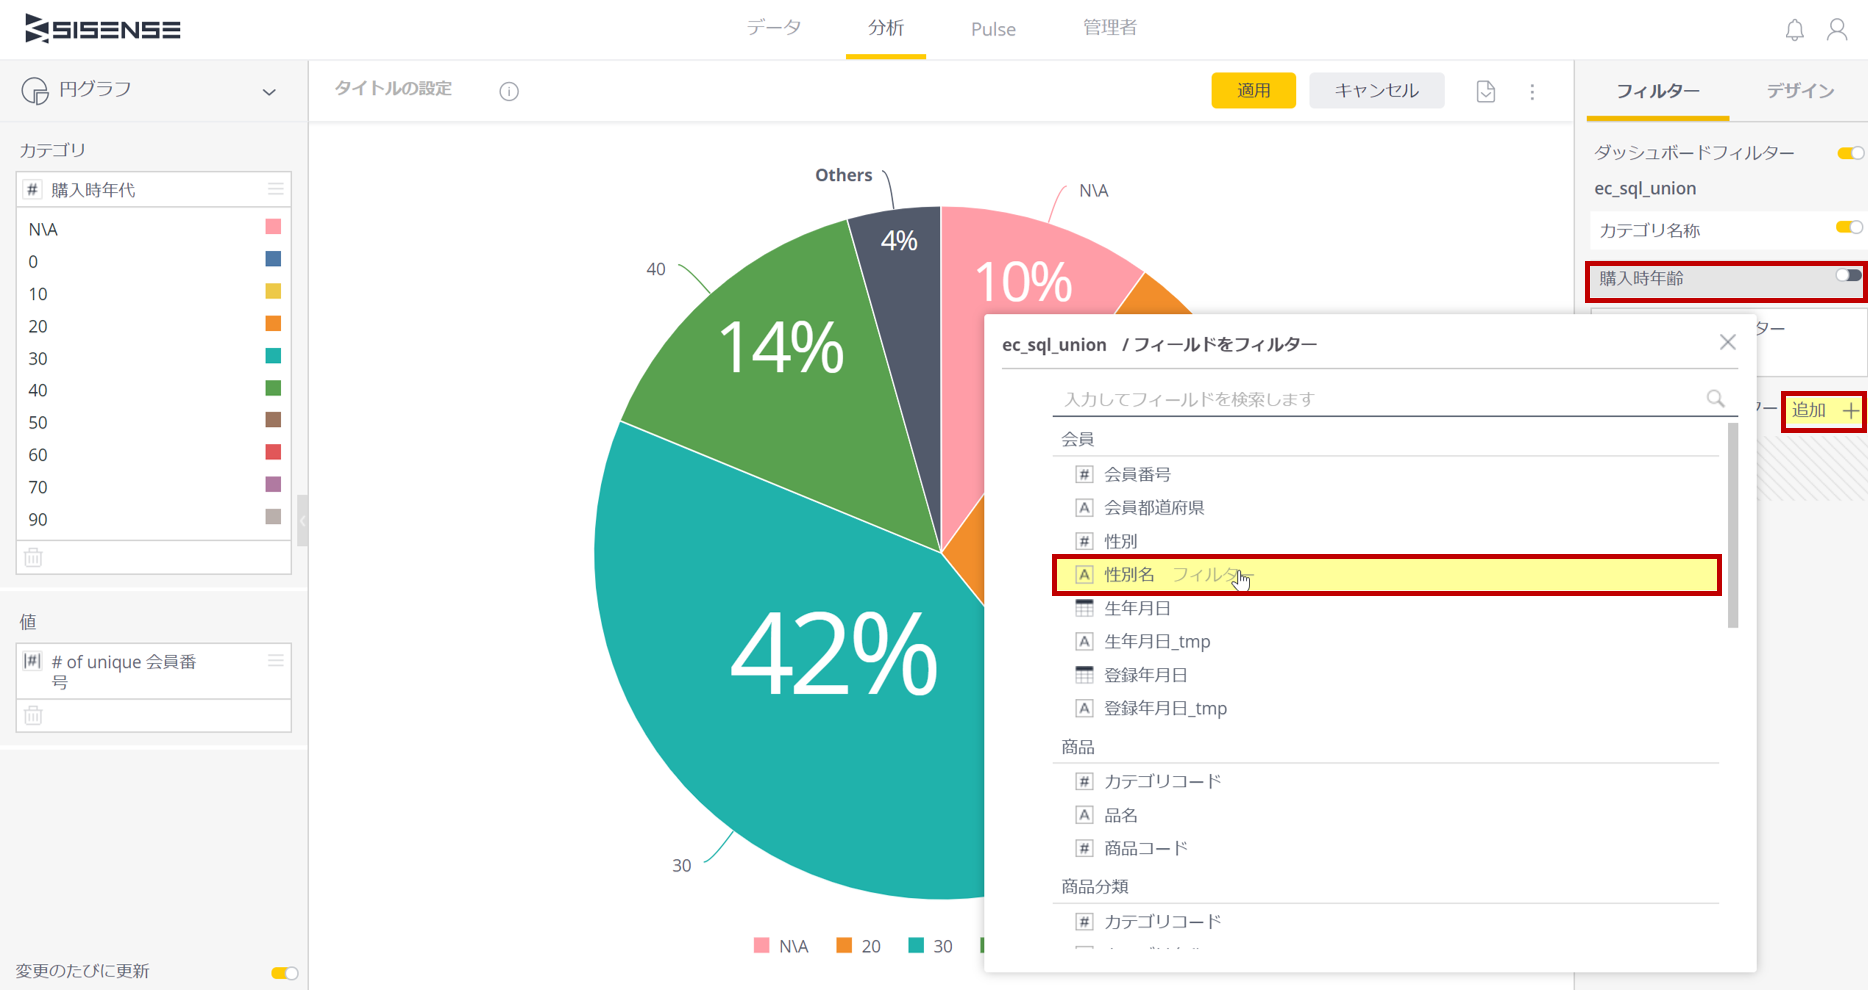Toggle the dashboard filters switch
The height and width of the screenshot is (990, 1868).
pyautogui.click(x=1849, y=153)
